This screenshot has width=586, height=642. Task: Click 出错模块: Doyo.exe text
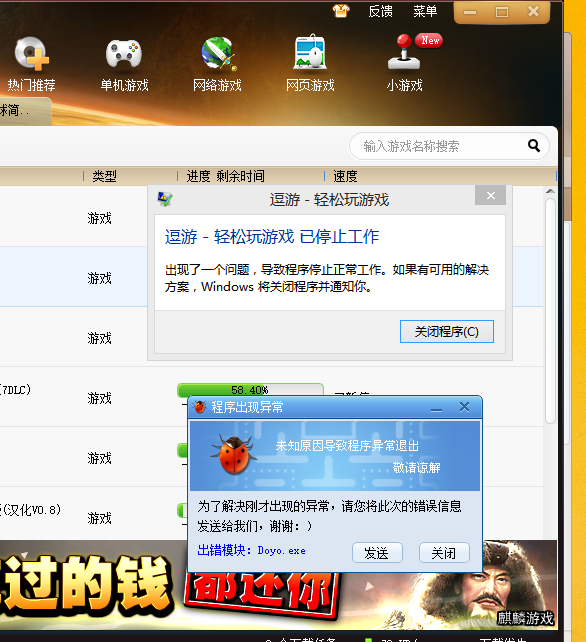pyautogui.click(x=251, y=551)
